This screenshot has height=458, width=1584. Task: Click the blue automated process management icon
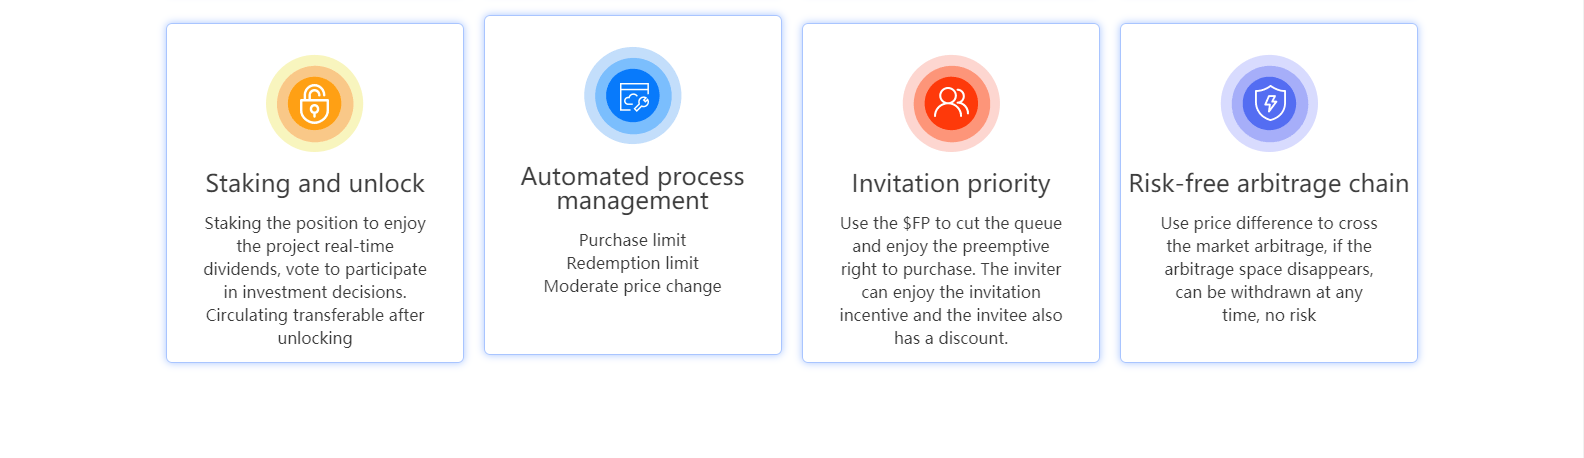[633, 96]
